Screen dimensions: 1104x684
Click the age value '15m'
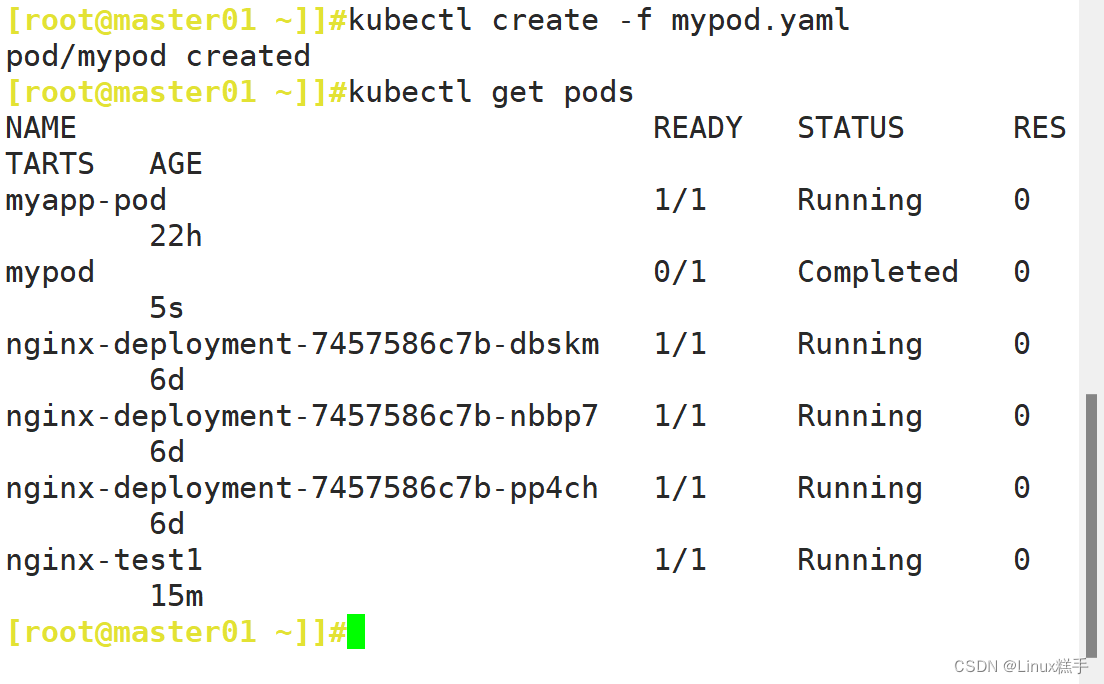pos(176,596)
